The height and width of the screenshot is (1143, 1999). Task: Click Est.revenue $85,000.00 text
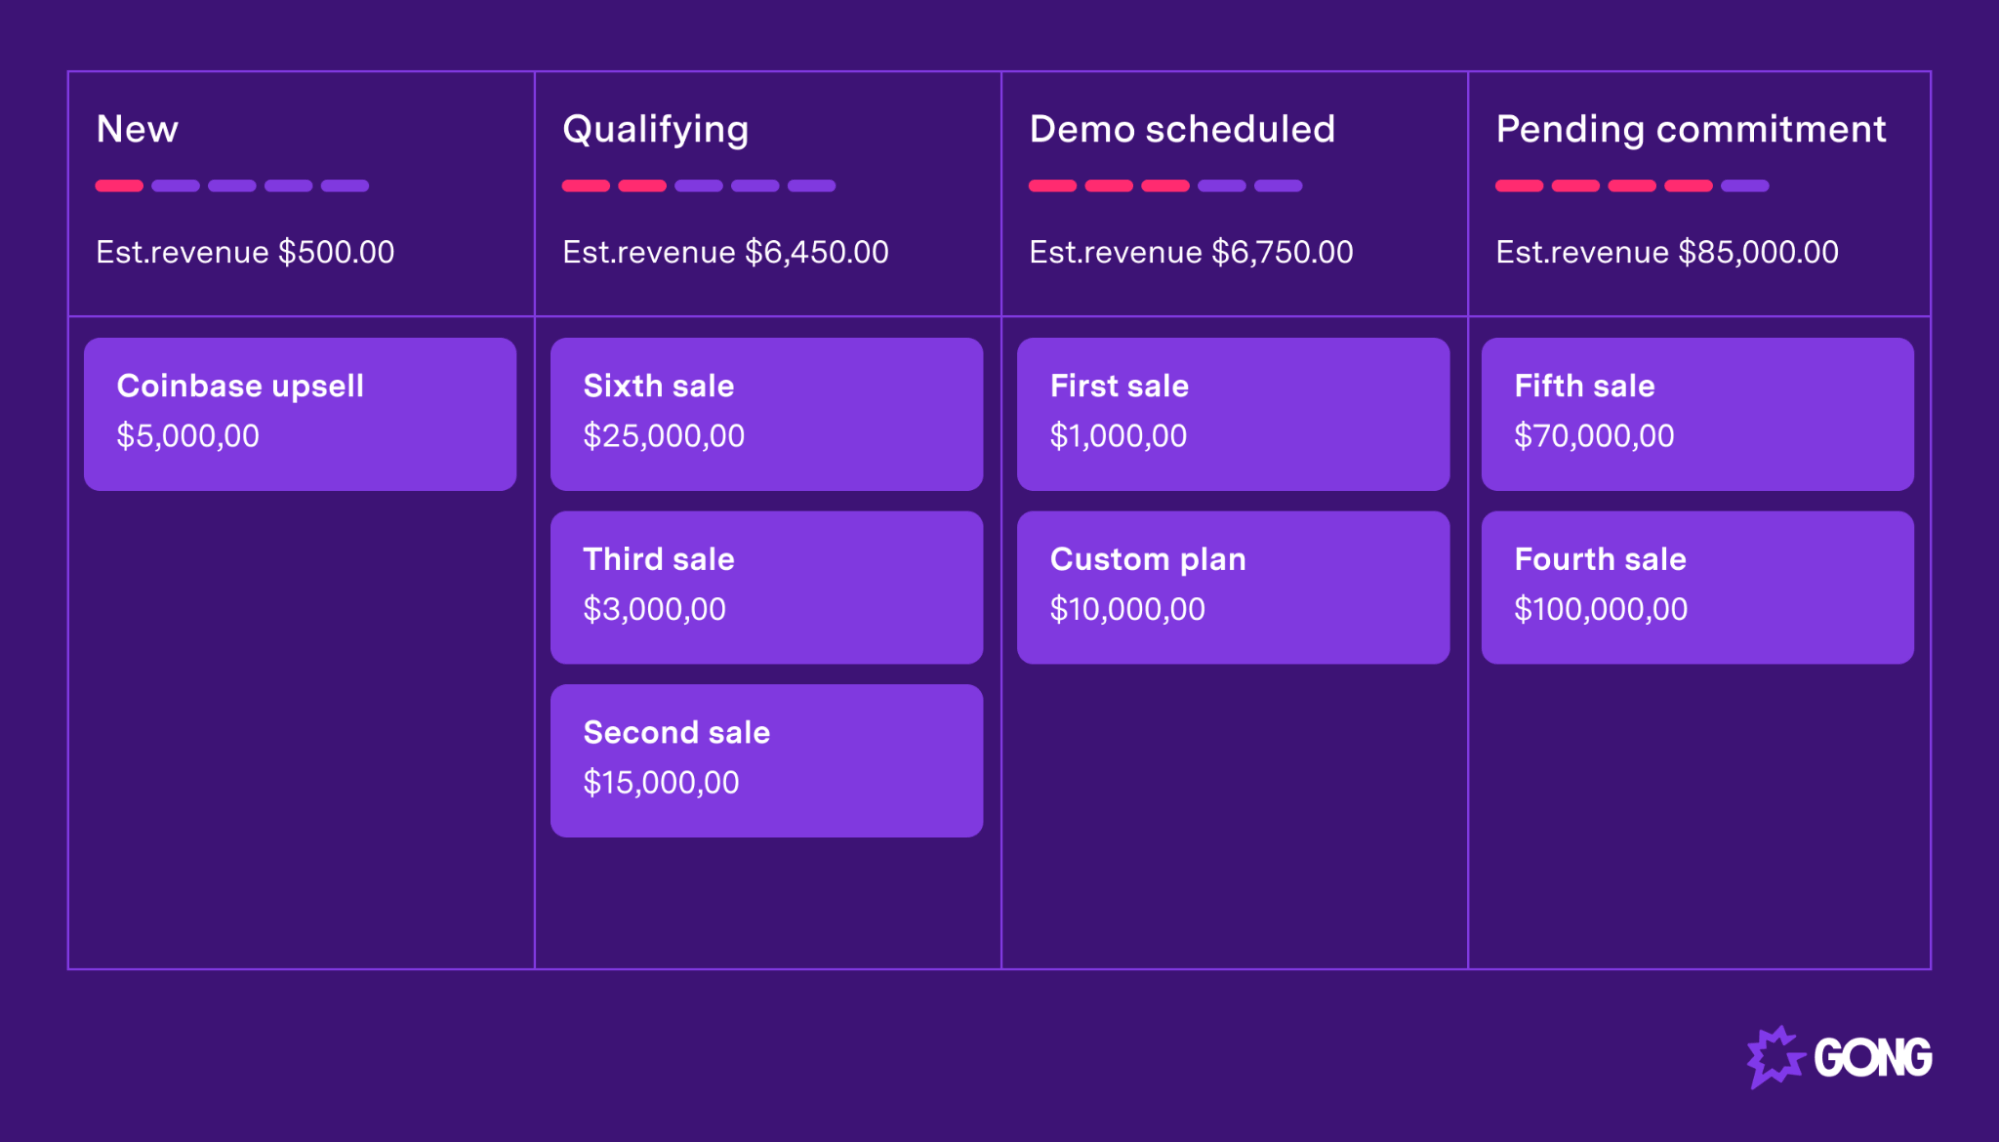tap(1667, 252)
